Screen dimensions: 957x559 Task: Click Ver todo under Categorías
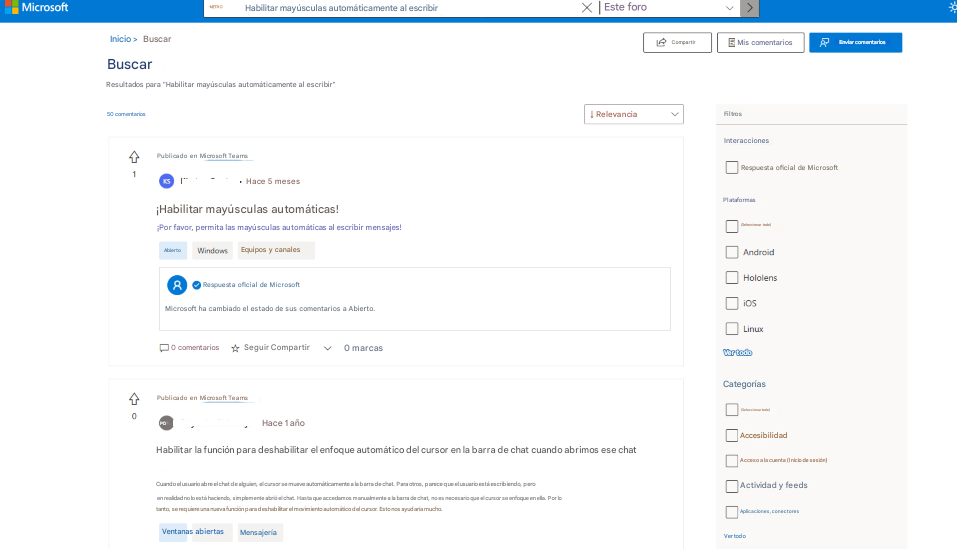734,536
